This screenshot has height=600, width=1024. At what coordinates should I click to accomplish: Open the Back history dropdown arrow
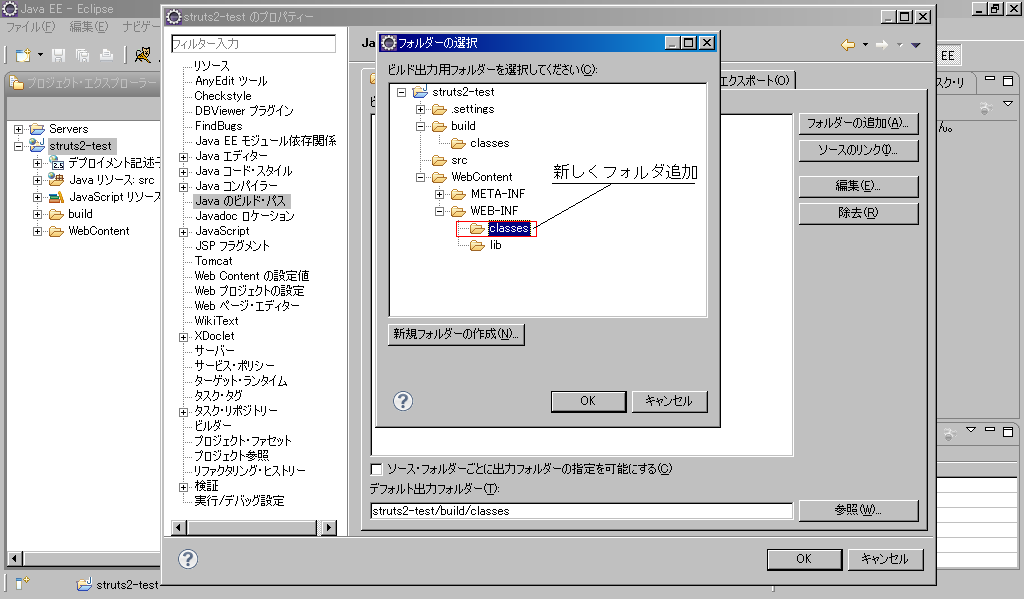point(865,45)
